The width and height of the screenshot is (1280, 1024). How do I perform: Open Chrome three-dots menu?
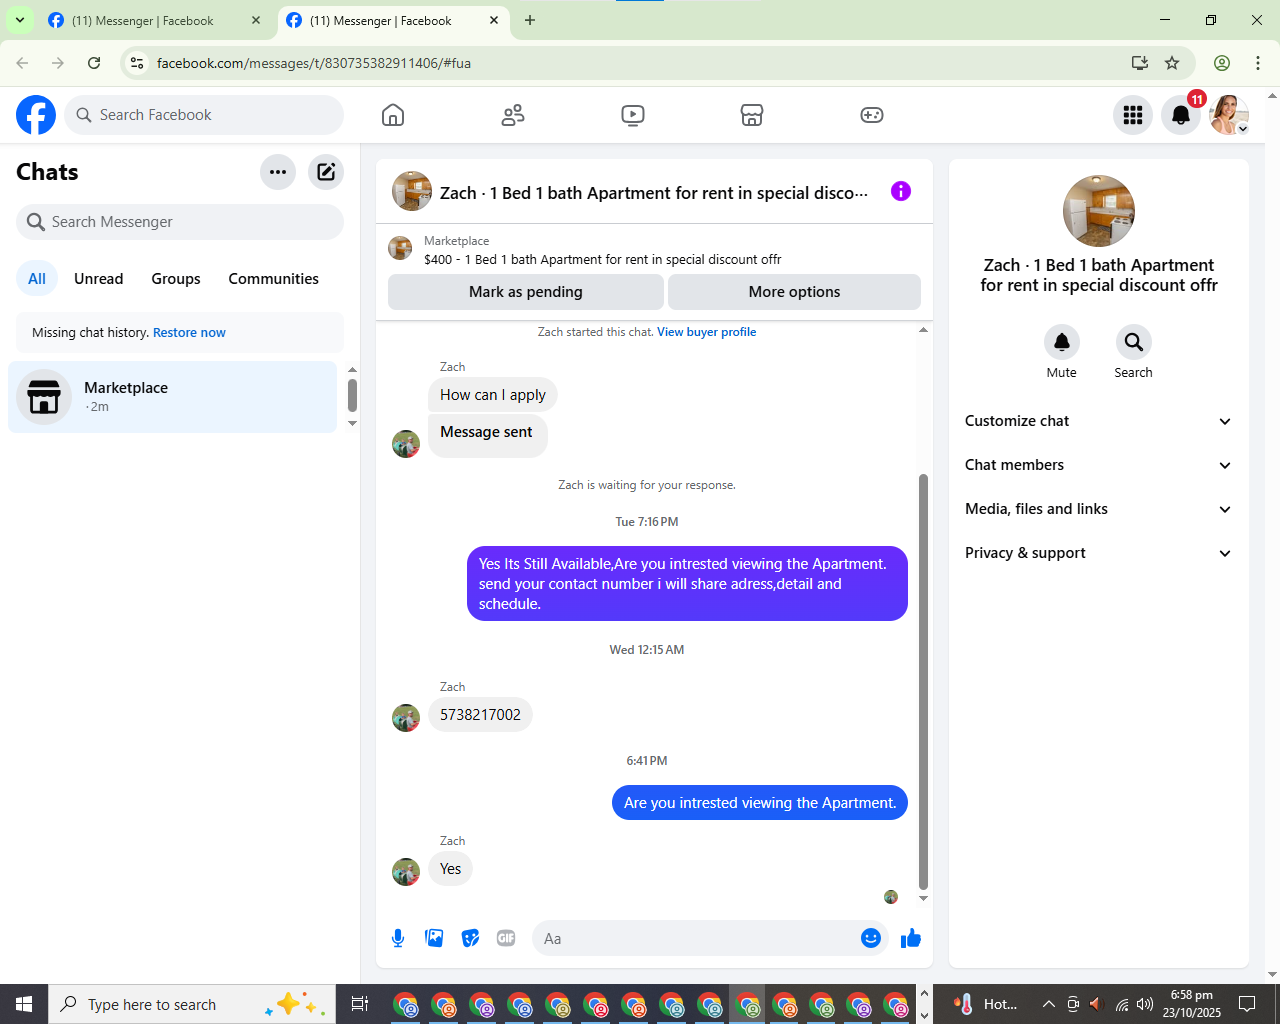coord(1258,63)
